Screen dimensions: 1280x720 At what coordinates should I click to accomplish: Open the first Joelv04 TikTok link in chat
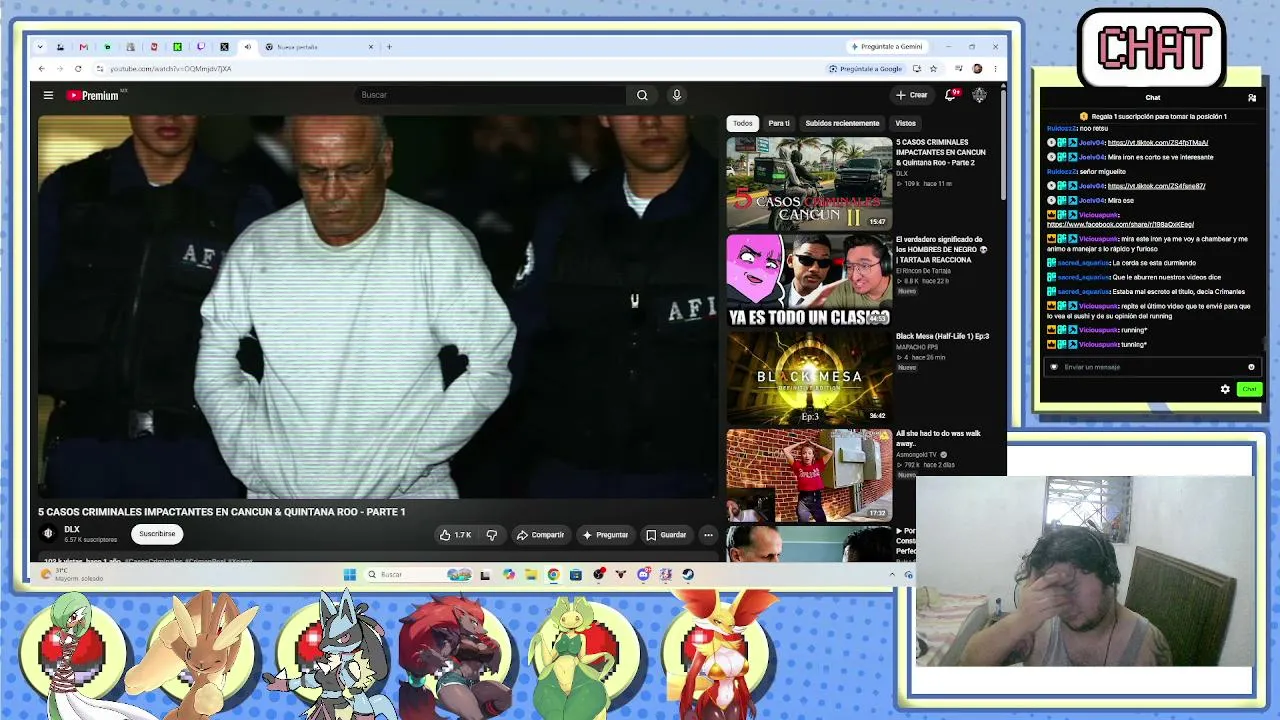[x=1158, y=143]
